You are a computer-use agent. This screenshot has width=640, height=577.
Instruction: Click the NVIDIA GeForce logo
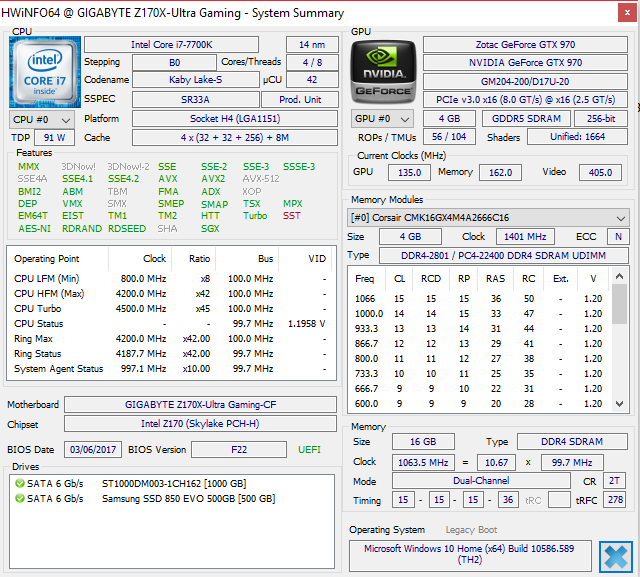(x=383, y=71)
